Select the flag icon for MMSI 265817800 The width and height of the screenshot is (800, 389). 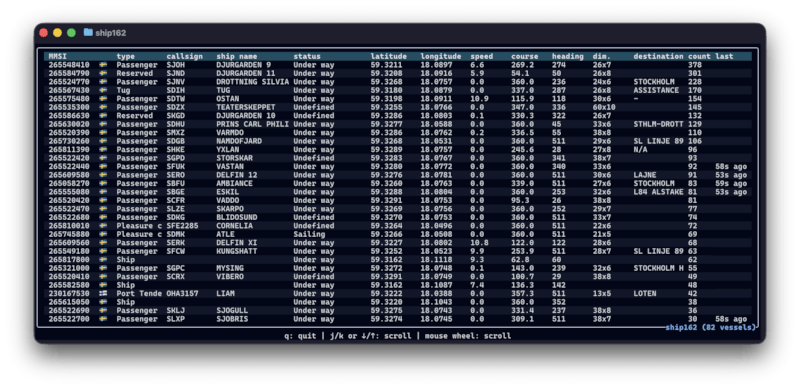click(103, 260)
